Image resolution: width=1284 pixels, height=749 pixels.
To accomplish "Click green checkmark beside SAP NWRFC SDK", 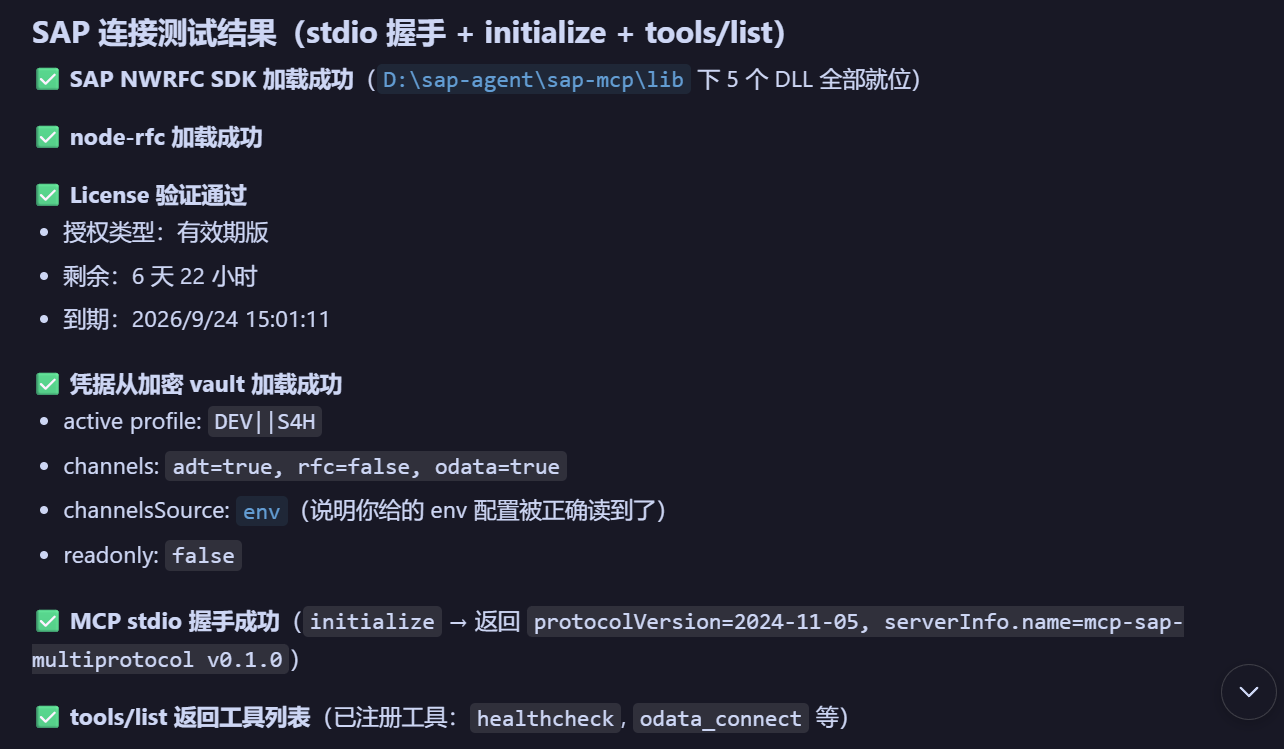I will pyautogui.click(x=47, y=79).
